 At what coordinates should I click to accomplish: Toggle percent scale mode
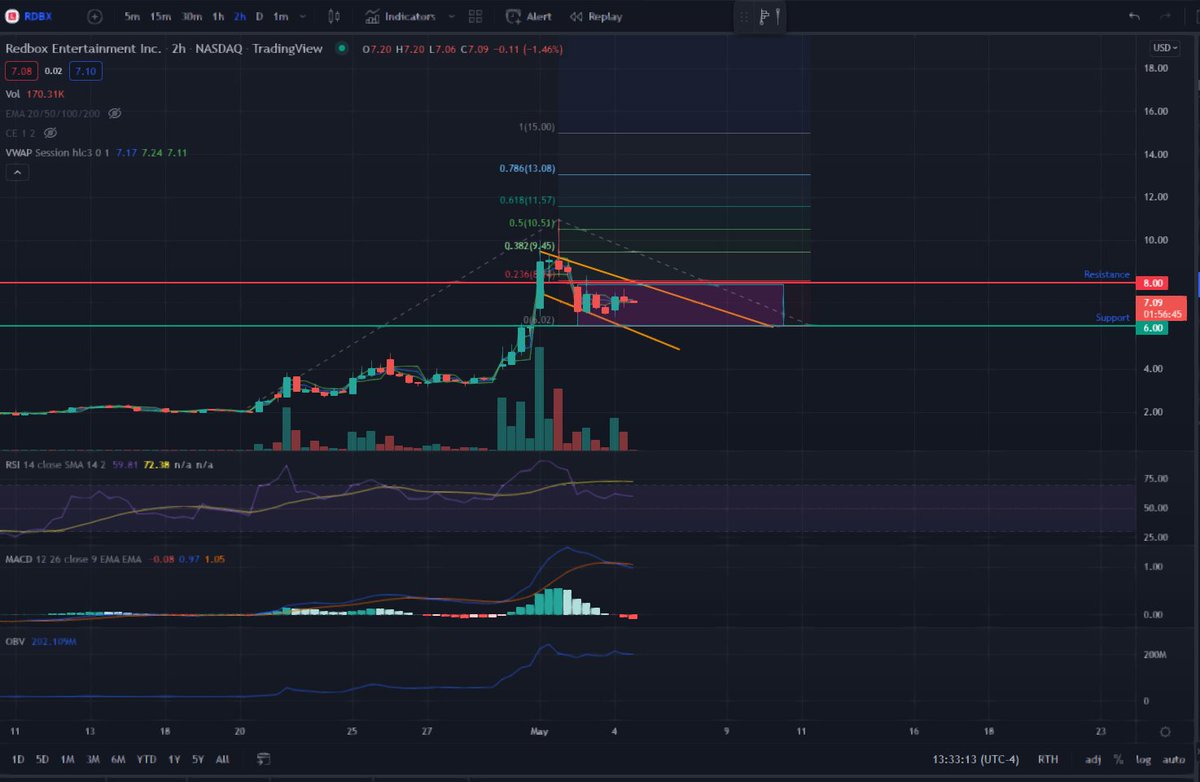[1118, 760]
